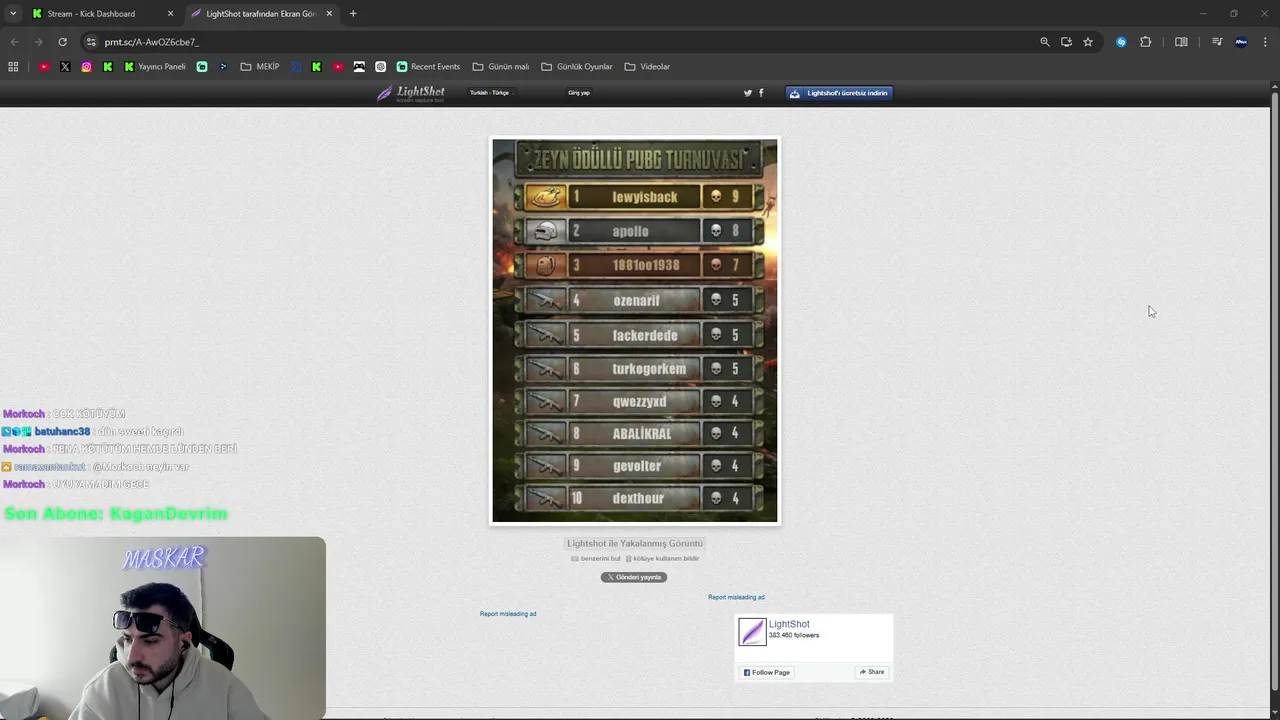The height and width of the screenshot is (720, 1280).
Task: Click the Gönderi yayınla post button
Action: [x=634, y=577]
